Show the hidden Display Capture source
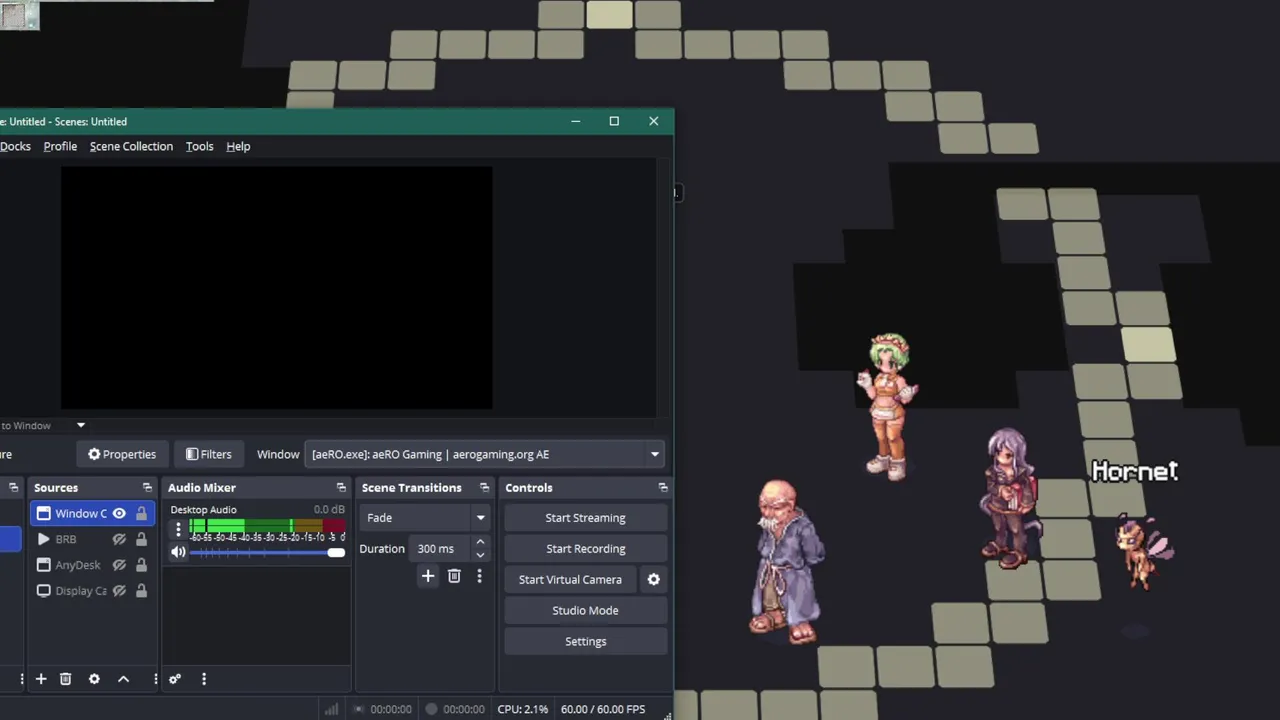Screen dimensions: 1280x720 119,591
